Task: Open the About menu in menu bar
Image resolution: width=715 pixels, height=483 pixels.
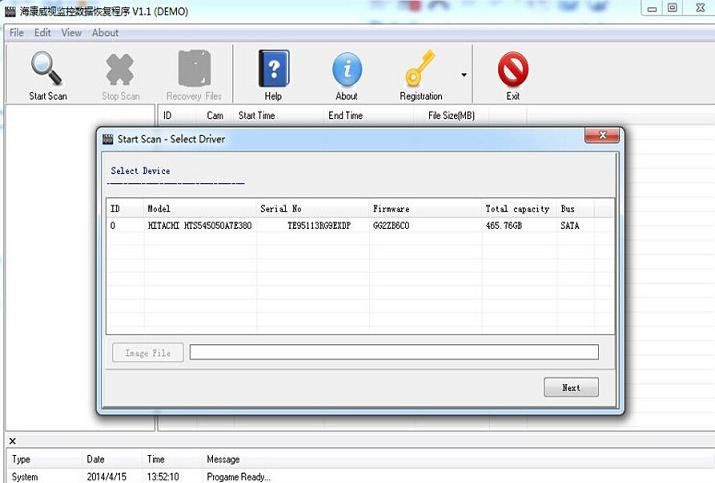Action: coord(105,33)
